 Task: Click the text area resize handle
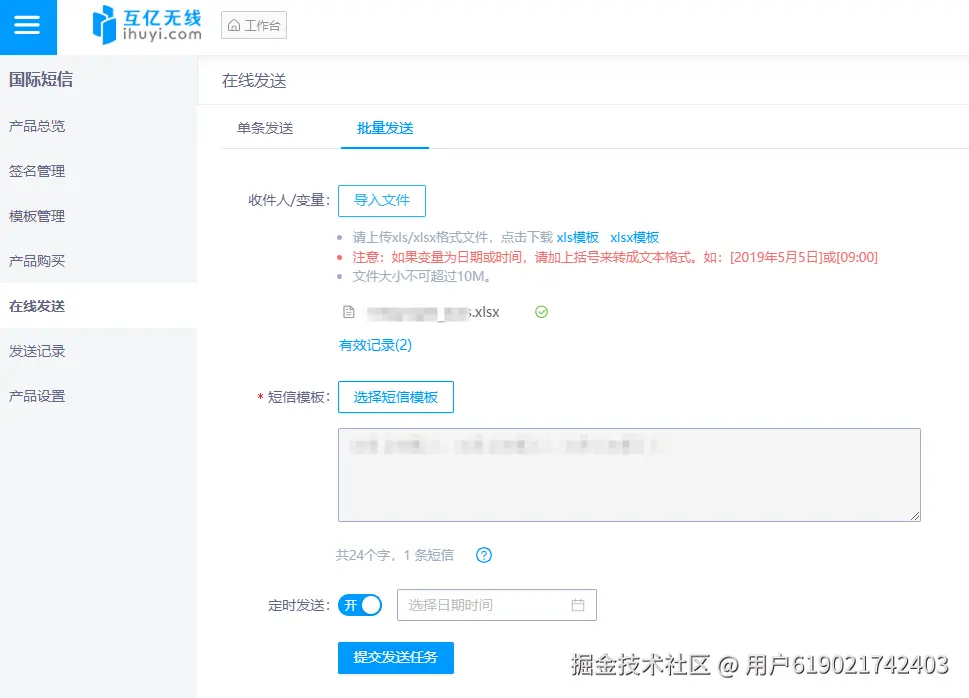click(x=915, y=516)
